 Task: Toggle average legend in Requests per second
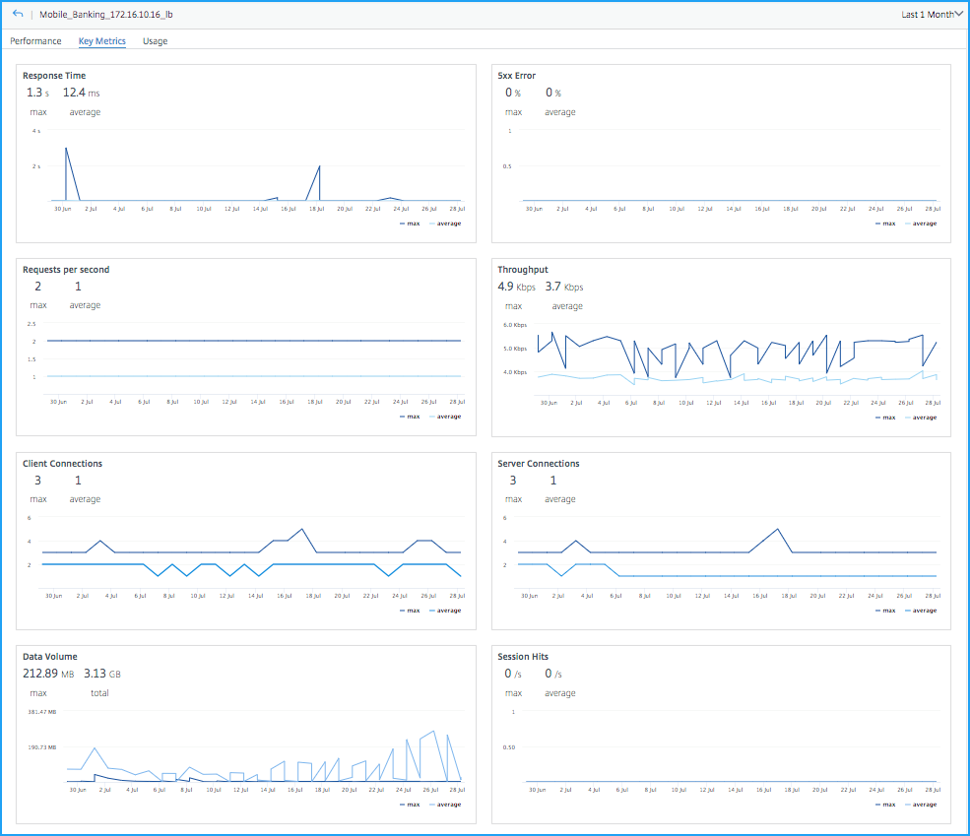click(445, 416)
